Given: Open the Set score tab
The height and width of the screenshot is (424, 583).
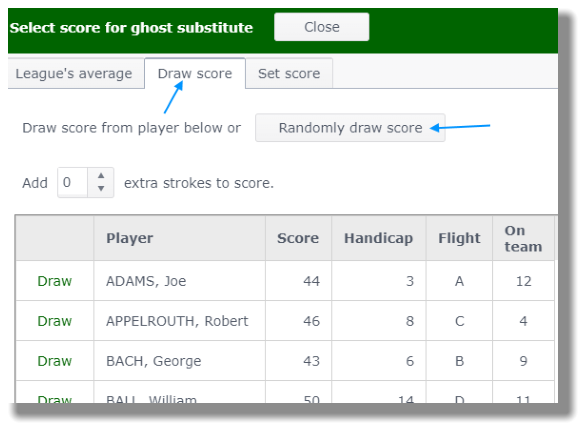Looking at the screenshot, I should pyautogui.click(x=289, y=74).
